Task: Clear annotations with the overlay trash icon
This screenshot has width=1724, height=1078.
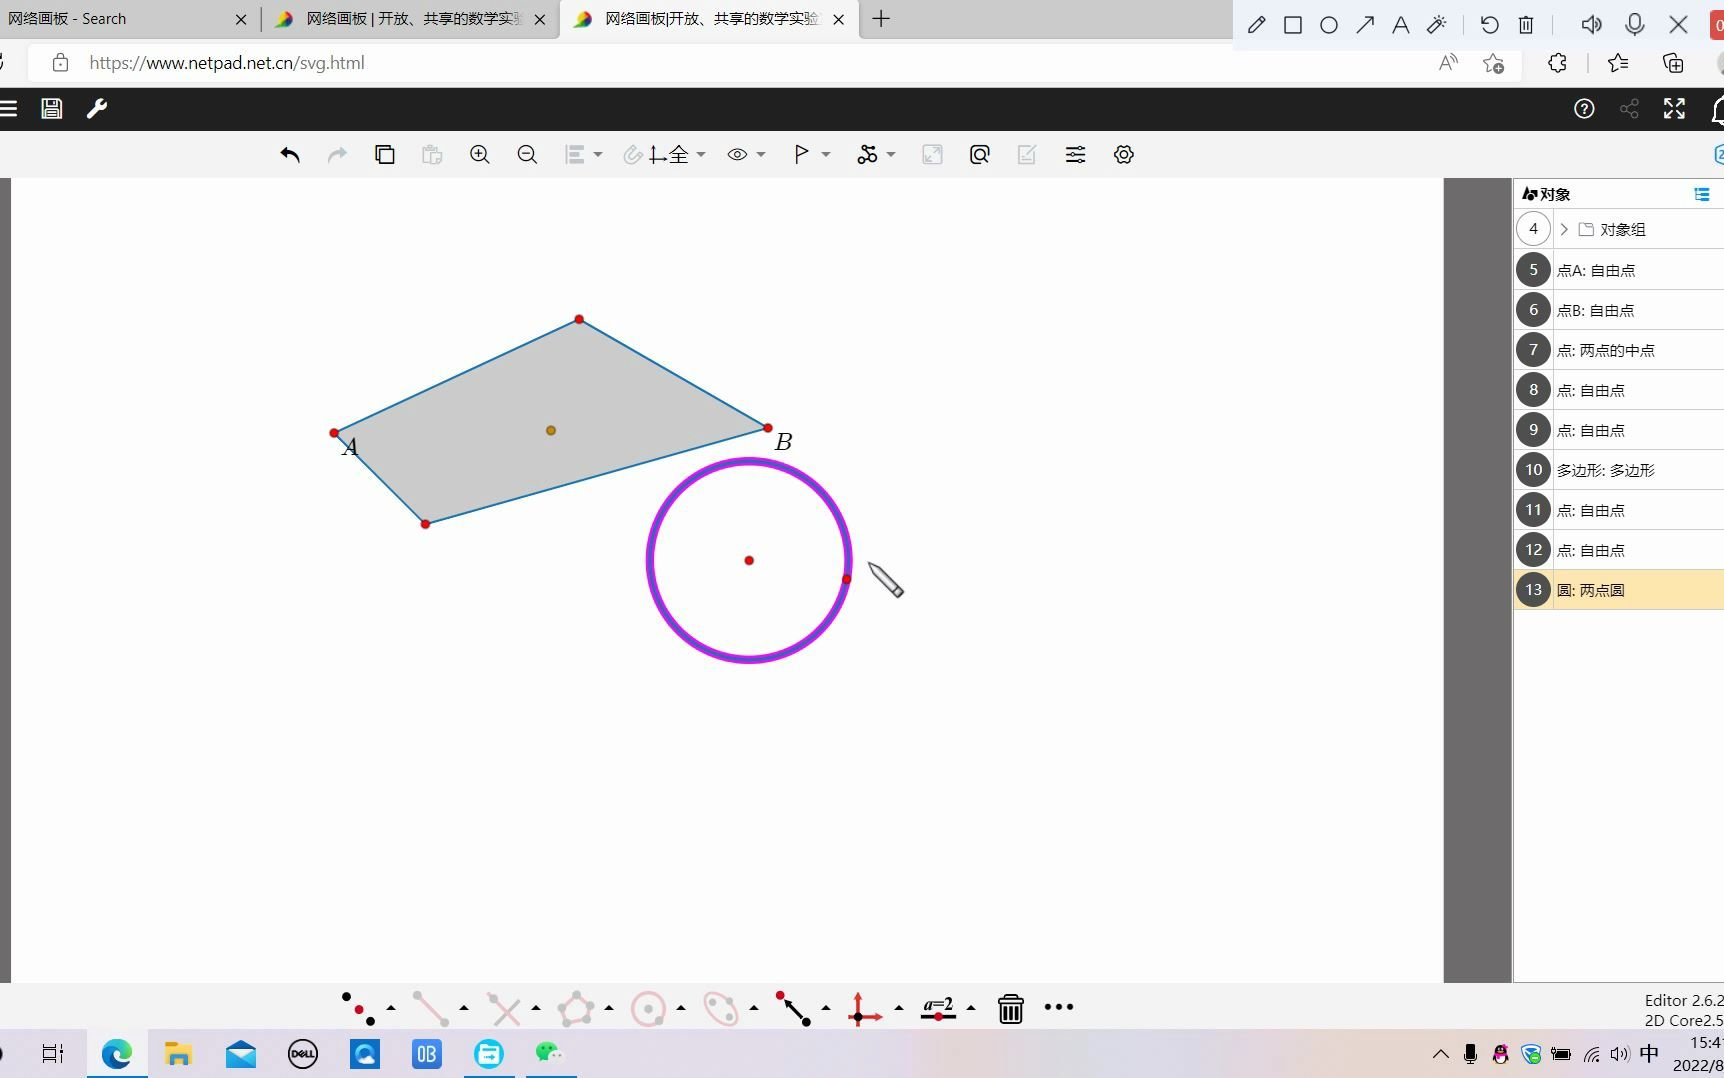Action: point(1526,25)
